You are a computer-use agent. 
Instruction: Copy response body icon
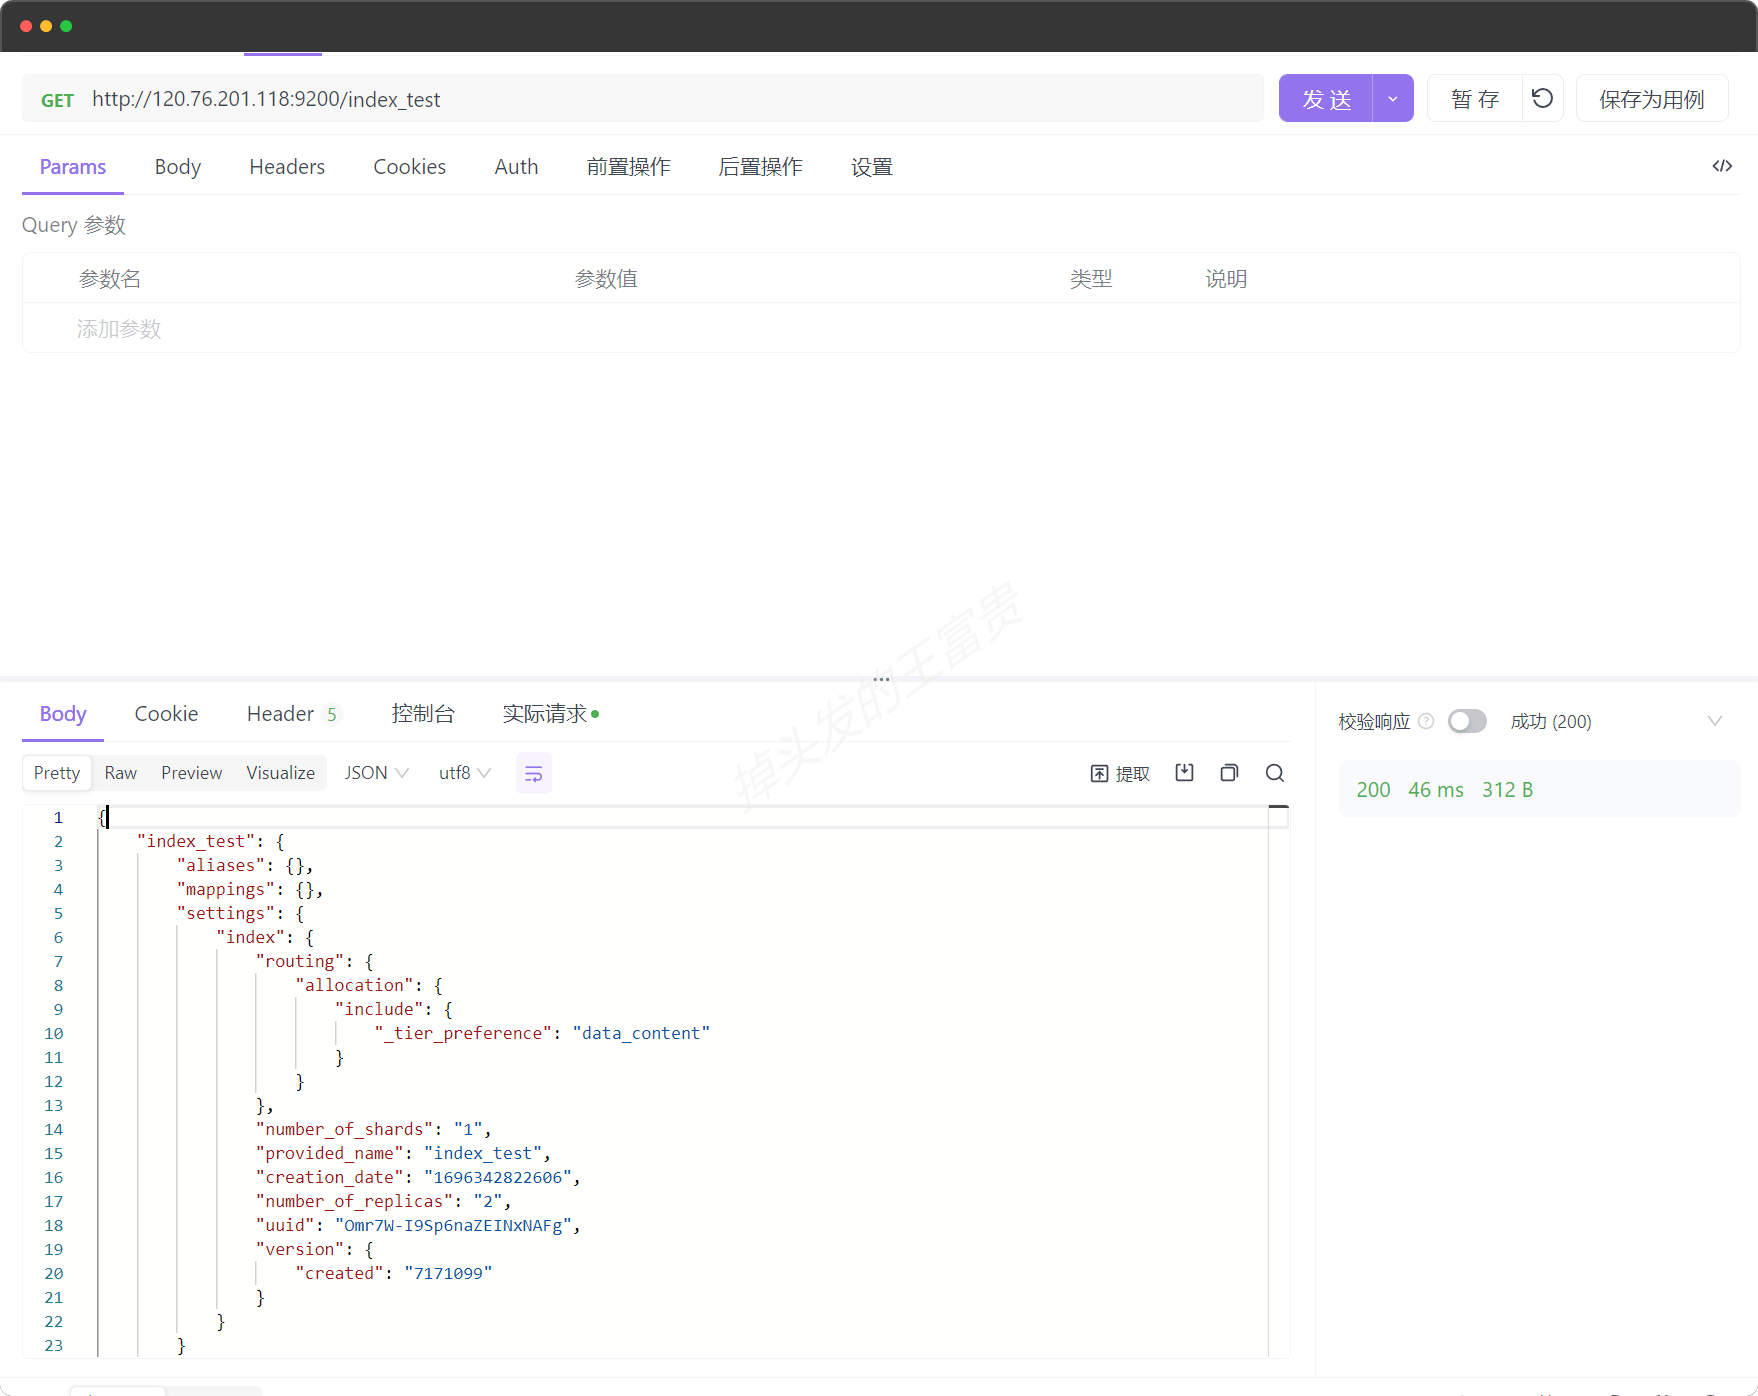pyautogui.click(x=1230, y=772)
